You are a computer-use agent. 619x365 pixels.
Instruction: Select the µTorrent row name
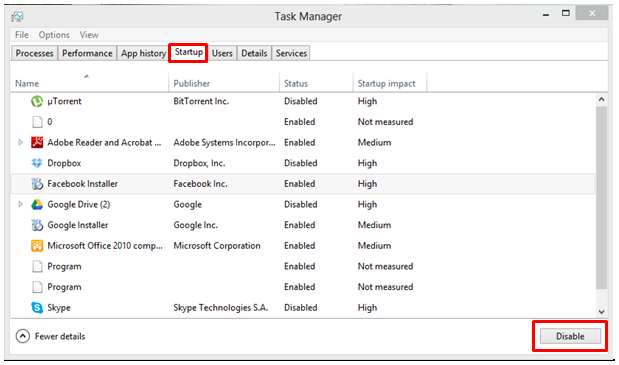coord(64,101)
